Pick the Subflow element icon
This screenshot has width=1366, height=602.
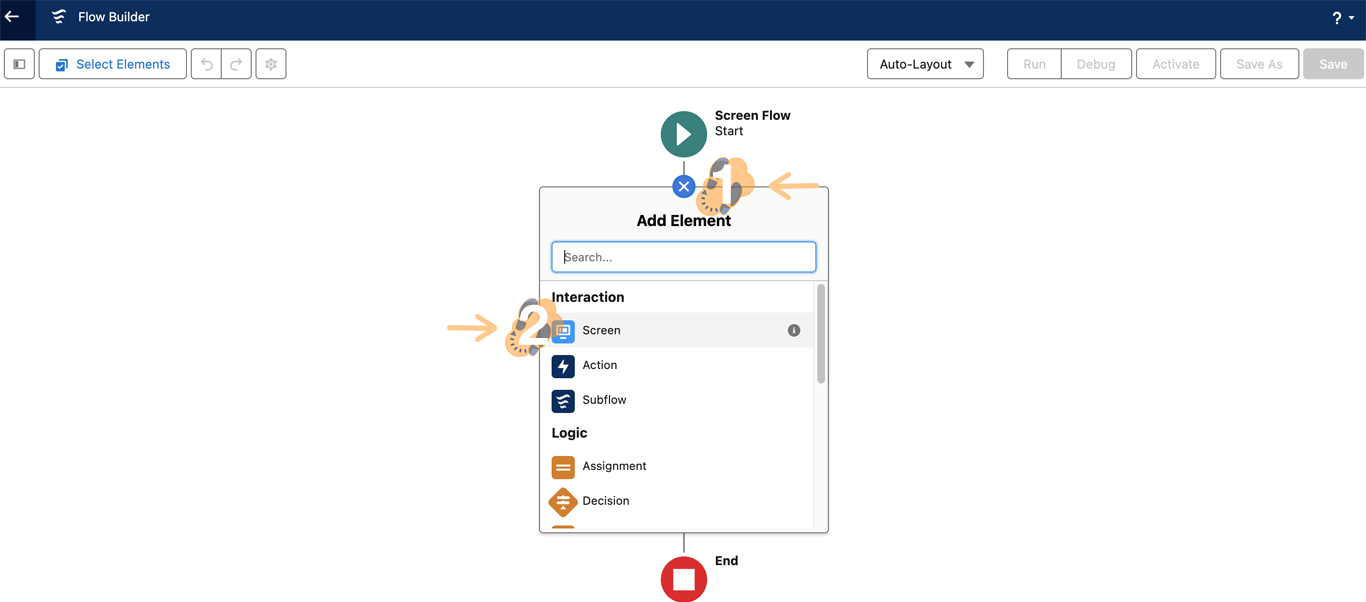563,400
